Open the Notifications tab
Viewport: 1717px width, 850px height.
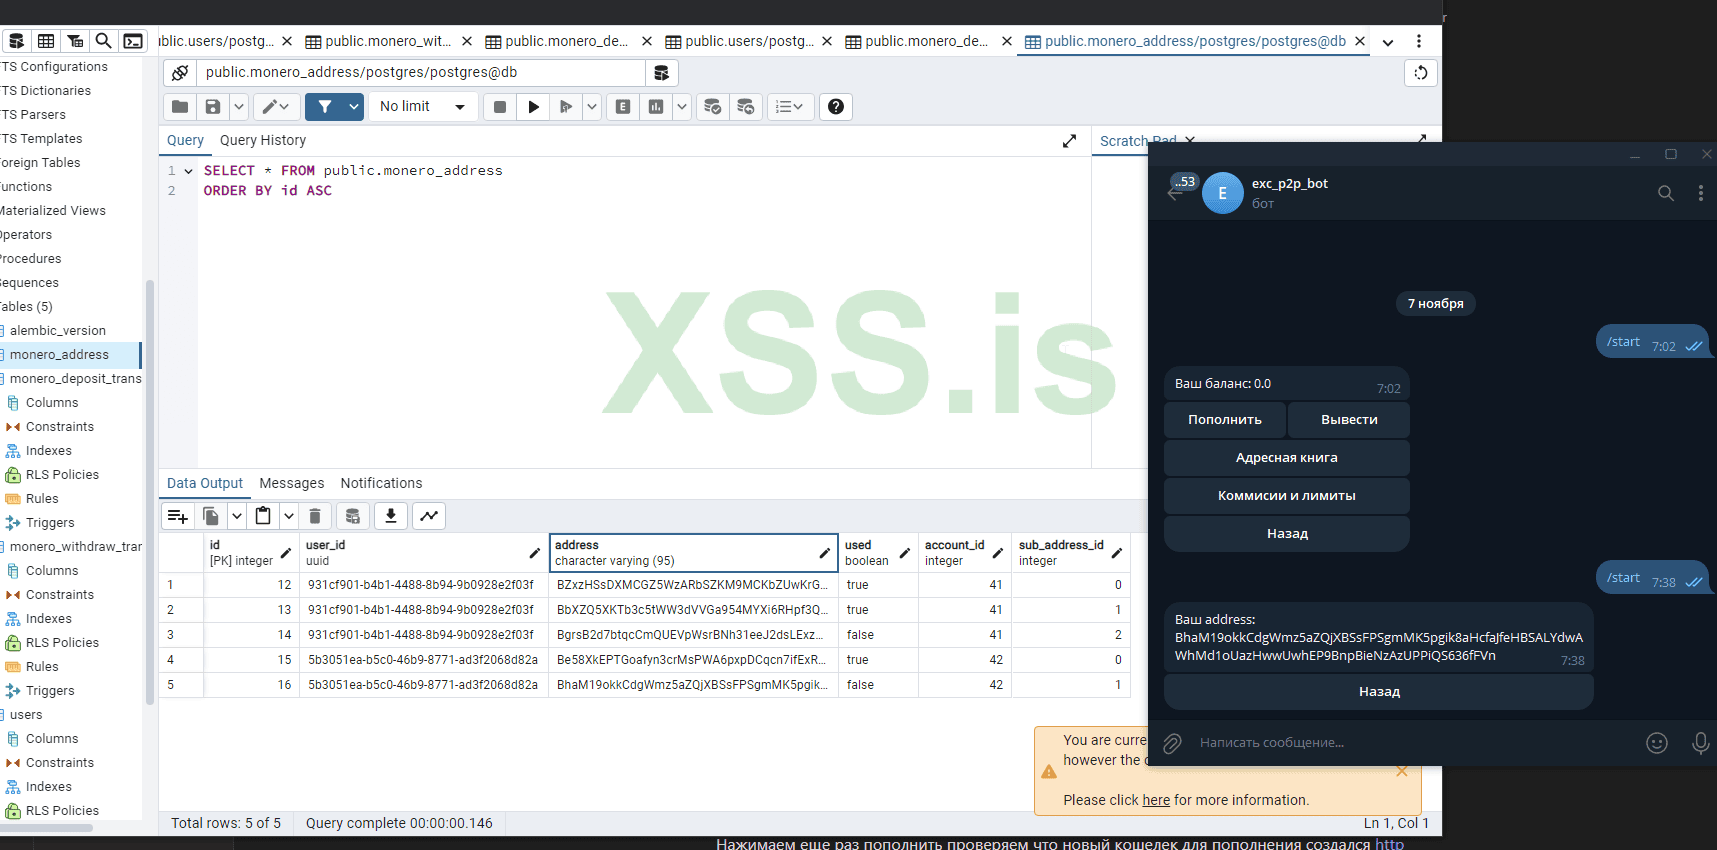pos(381,484)
